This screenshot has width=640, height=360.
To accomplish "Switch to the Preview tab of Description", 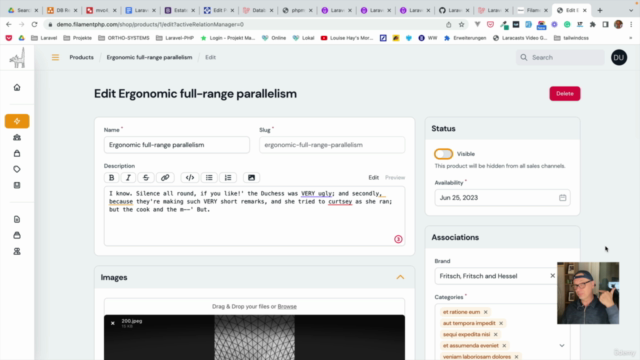I will coord(395,178).
